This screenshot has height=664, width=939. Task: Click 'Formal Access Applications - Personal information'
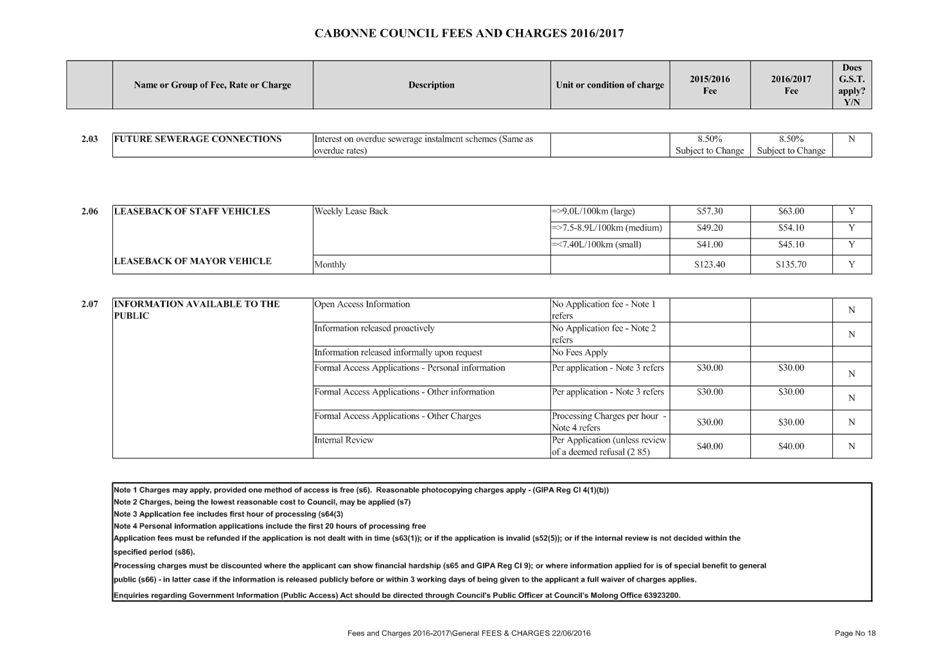(410, 368)
